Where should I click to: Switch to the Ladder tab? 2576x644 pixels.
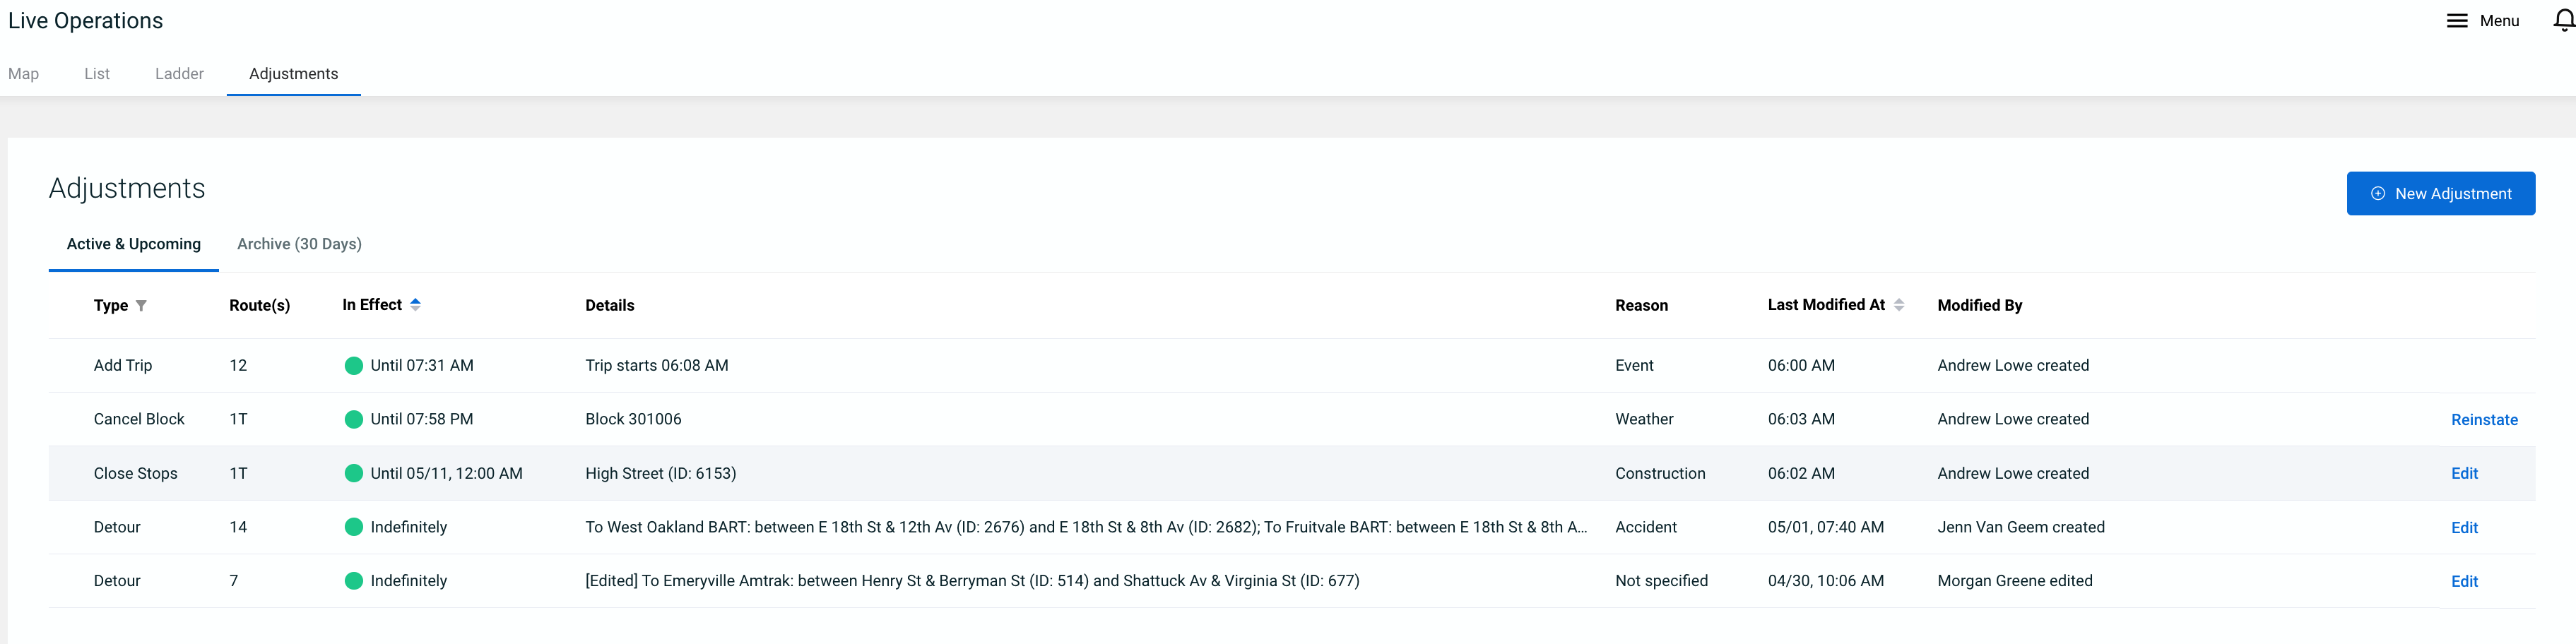point(179,74)
